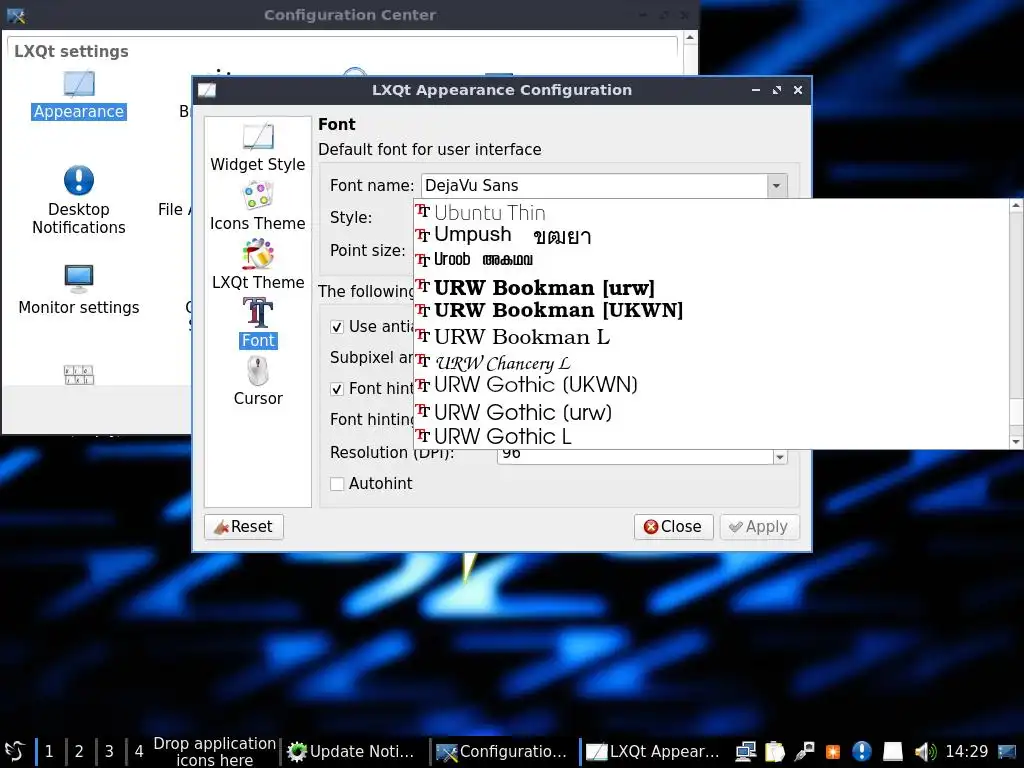Minimize the LXQt Appearance Configuration window
This screenshot has height=768, width=1024.
click(x=756, y=90)
